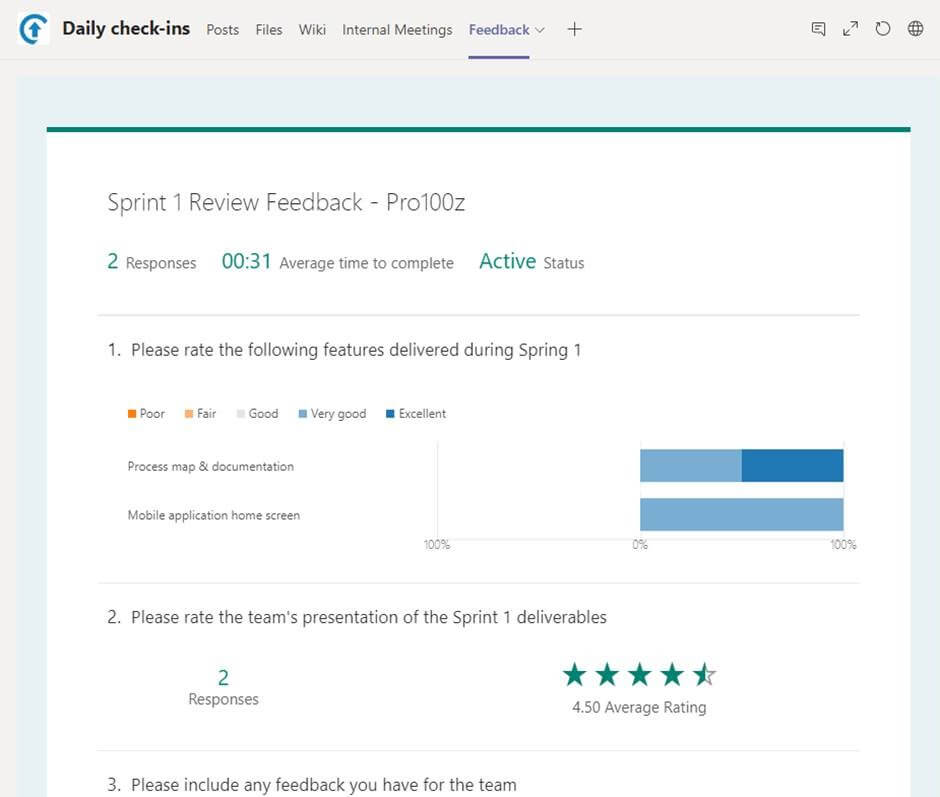Click the half-filled fifth rating star
This screenshot has height=797, width=940.
[x=704, y=675]
